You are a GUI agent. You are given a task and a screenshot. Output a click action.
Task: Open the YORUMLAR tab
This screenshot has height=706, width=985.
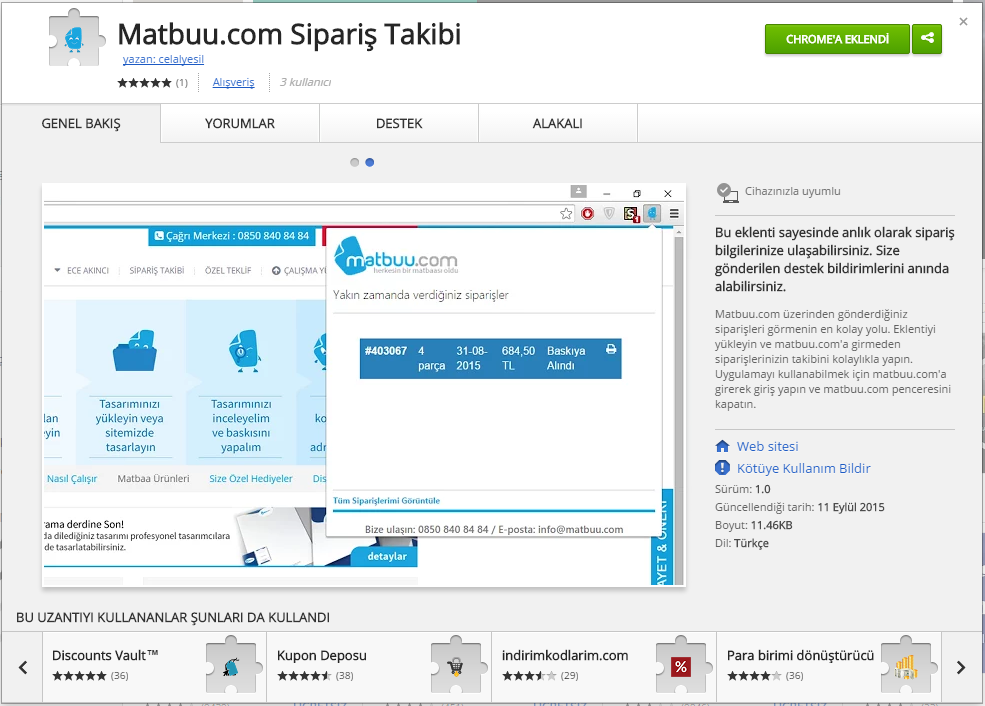(240, 124)
